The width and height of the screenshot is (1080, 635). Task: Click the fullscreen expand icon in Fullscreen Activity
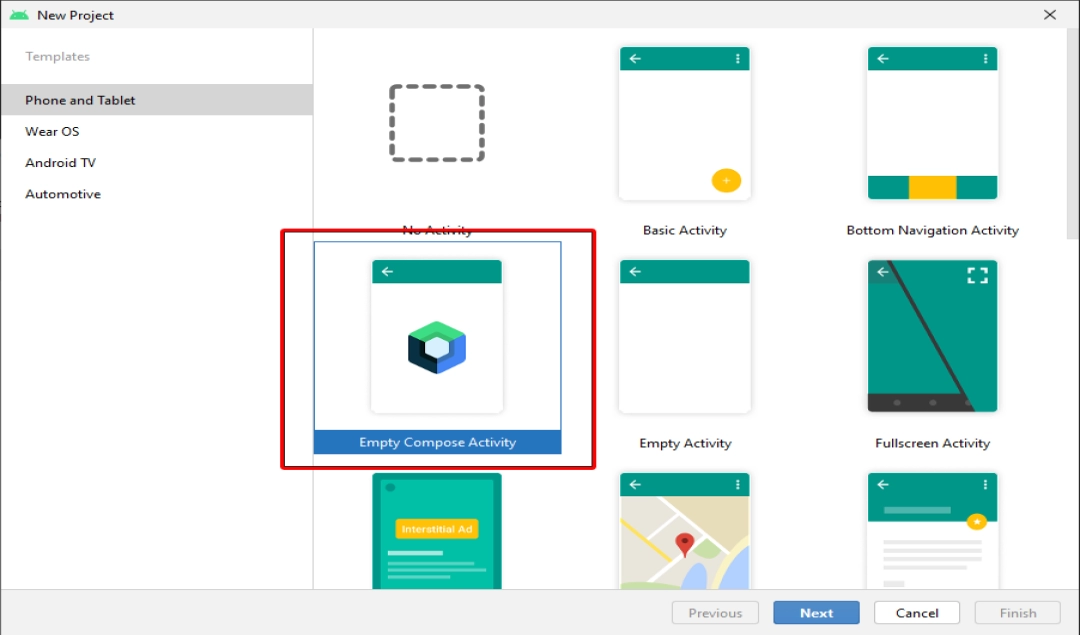[x=977, y=275]
